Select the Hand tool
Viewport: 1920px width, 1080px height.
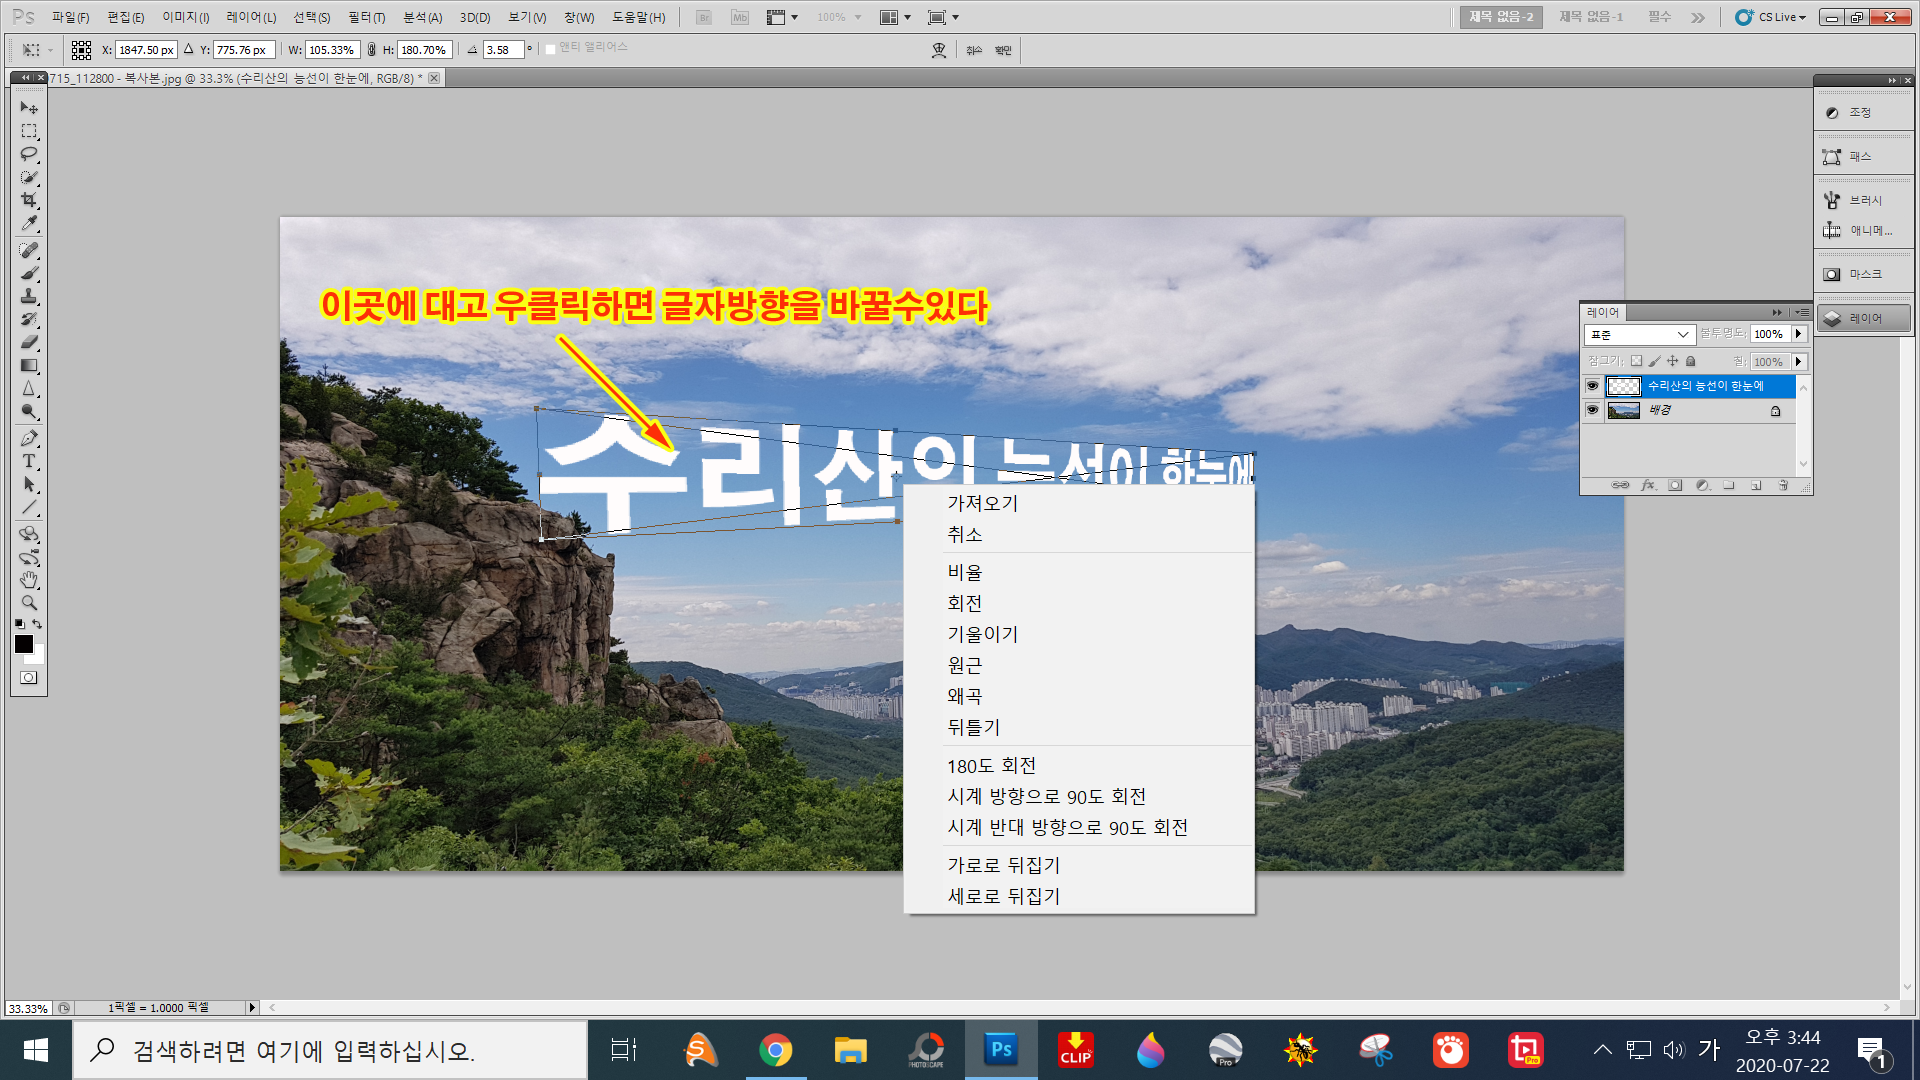[x=29, y=580]
